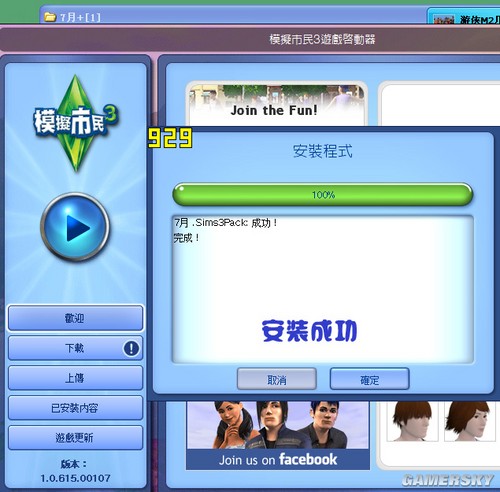The width and height of the screenshot is (500, 492).
Task: Click the exclamation alert icon on 下載
Action: coord(131,348)
